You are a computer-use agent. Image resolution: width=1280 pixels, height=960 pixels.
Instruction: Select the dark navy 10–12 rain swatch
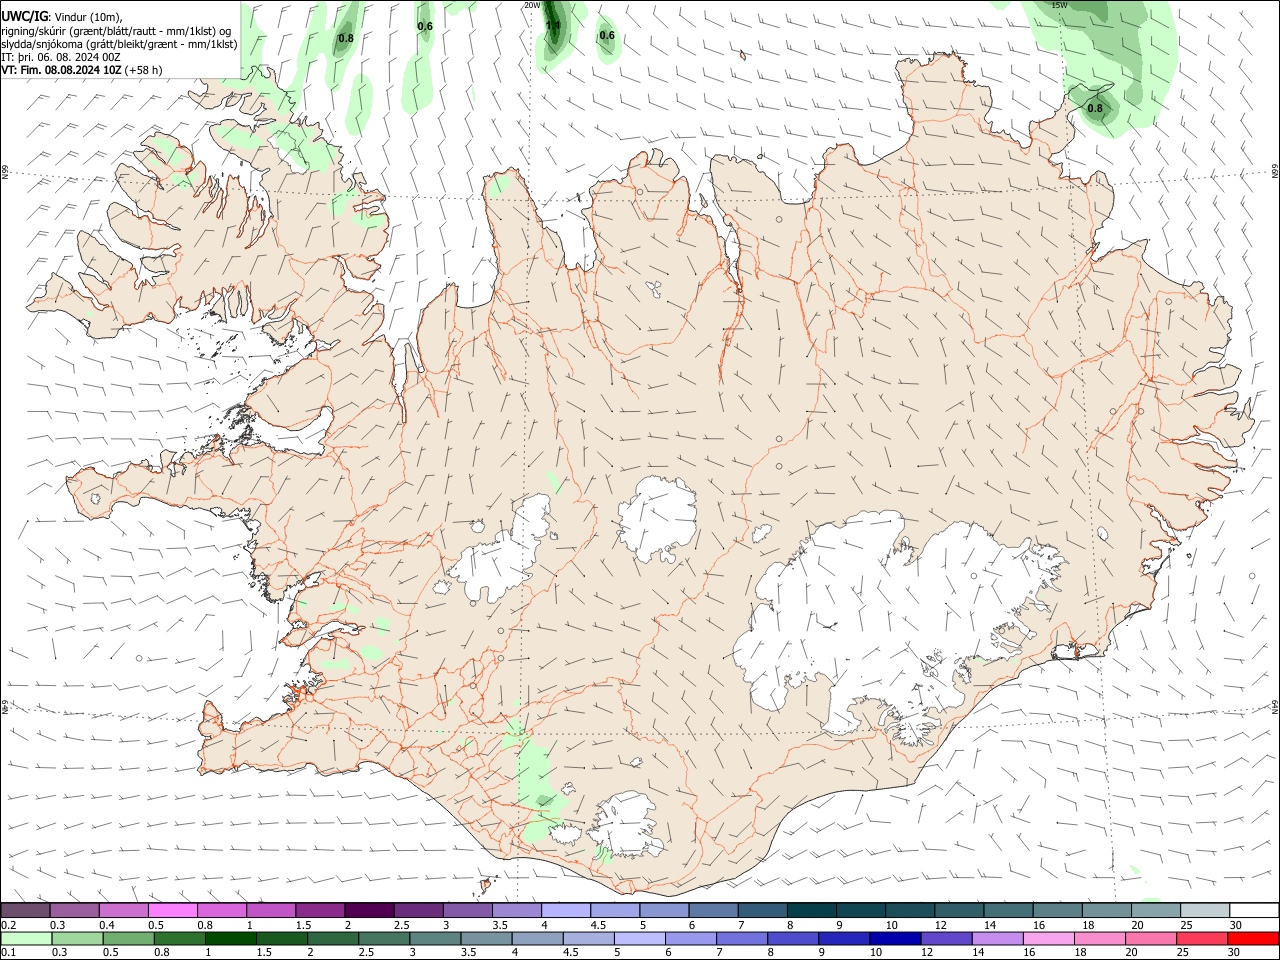point(894,939)
